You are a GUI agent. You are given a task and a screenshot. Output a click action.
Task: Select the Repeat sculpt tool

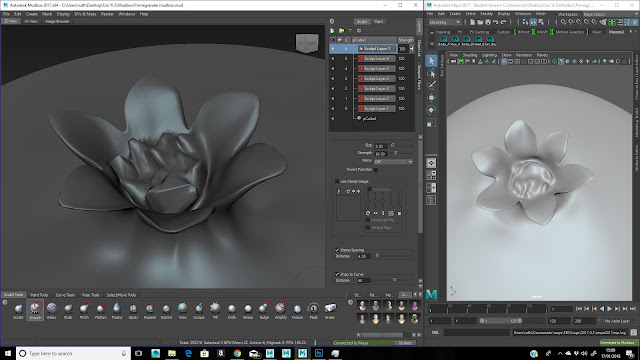pos(150,311)
